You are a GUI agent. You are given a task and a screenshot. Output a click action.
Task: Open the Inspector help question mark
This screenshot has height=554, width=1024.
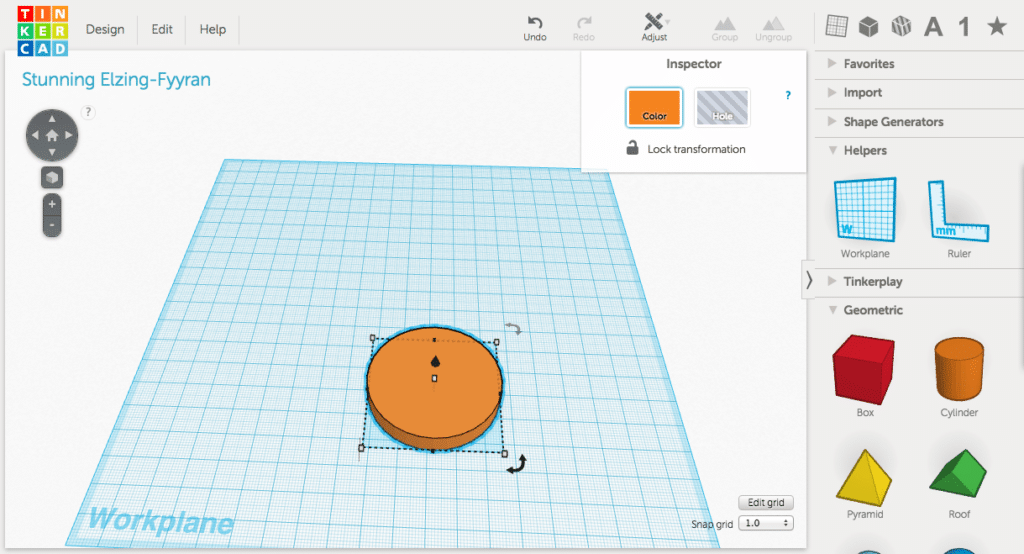coord(788,95)
